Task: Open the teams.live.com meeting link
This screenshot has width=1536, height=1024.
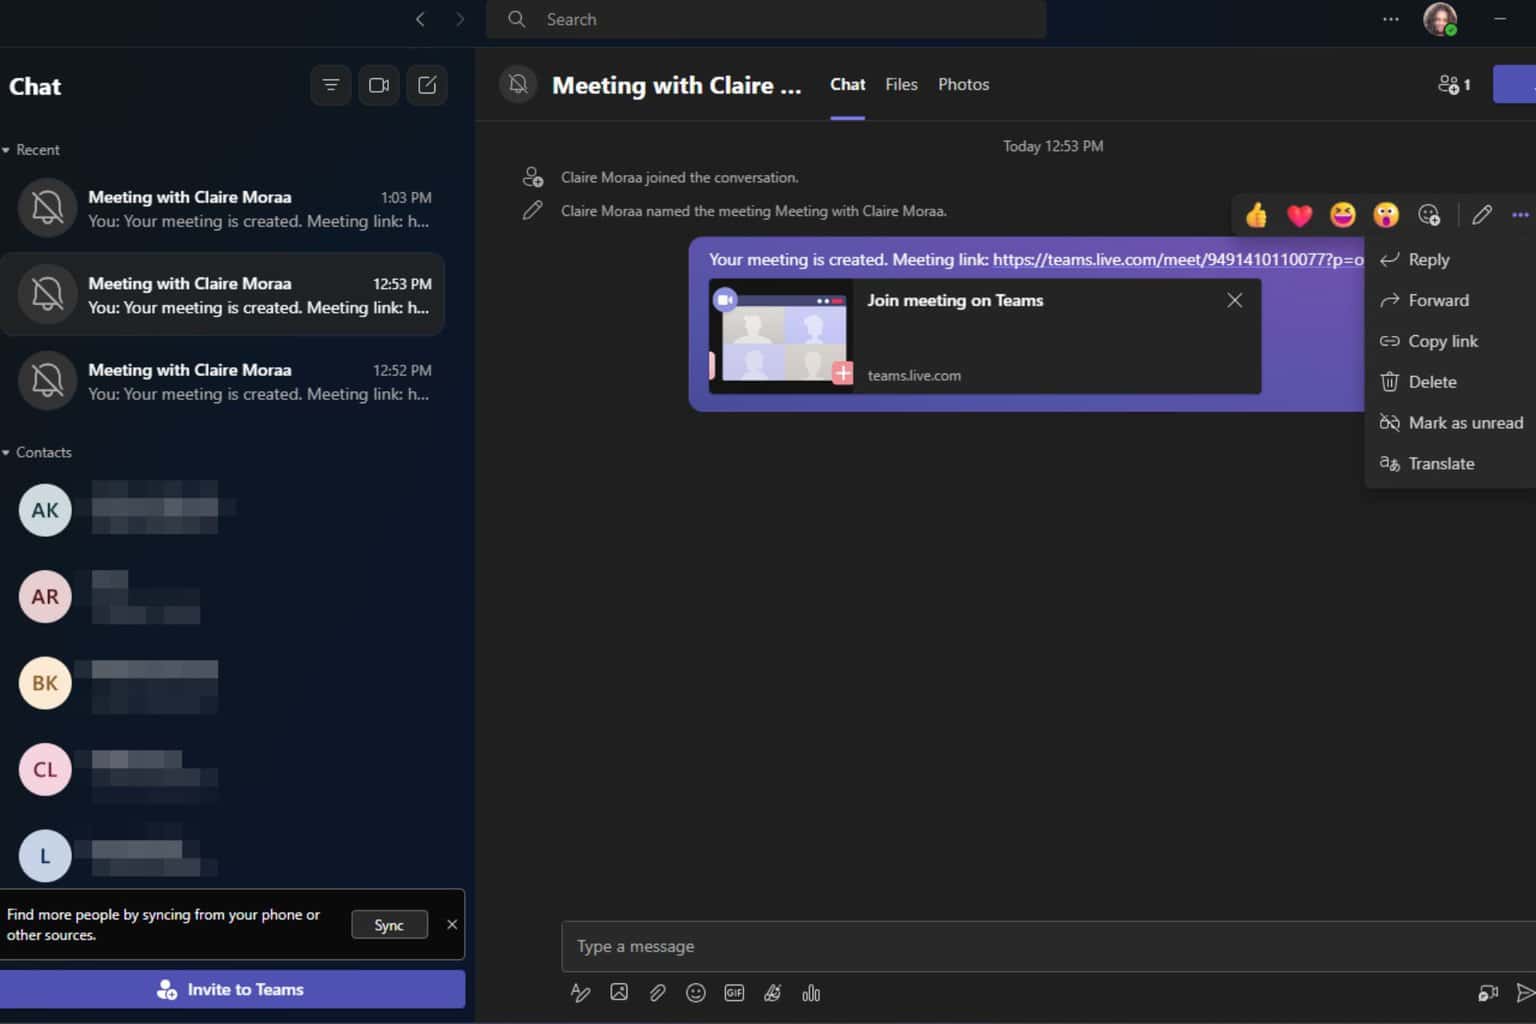Action: 1178,260
